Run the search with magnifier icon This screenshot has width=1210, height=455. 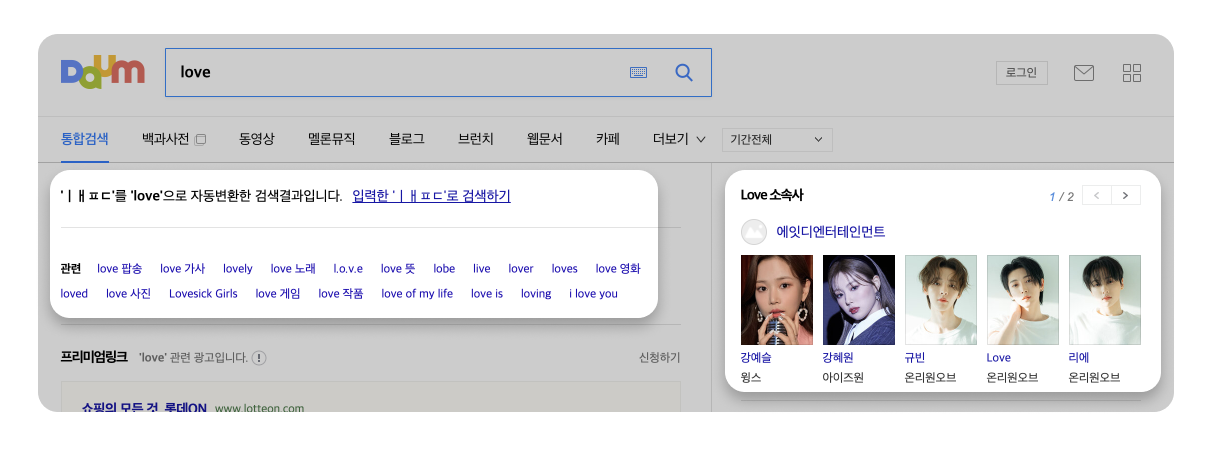[684, 72]
